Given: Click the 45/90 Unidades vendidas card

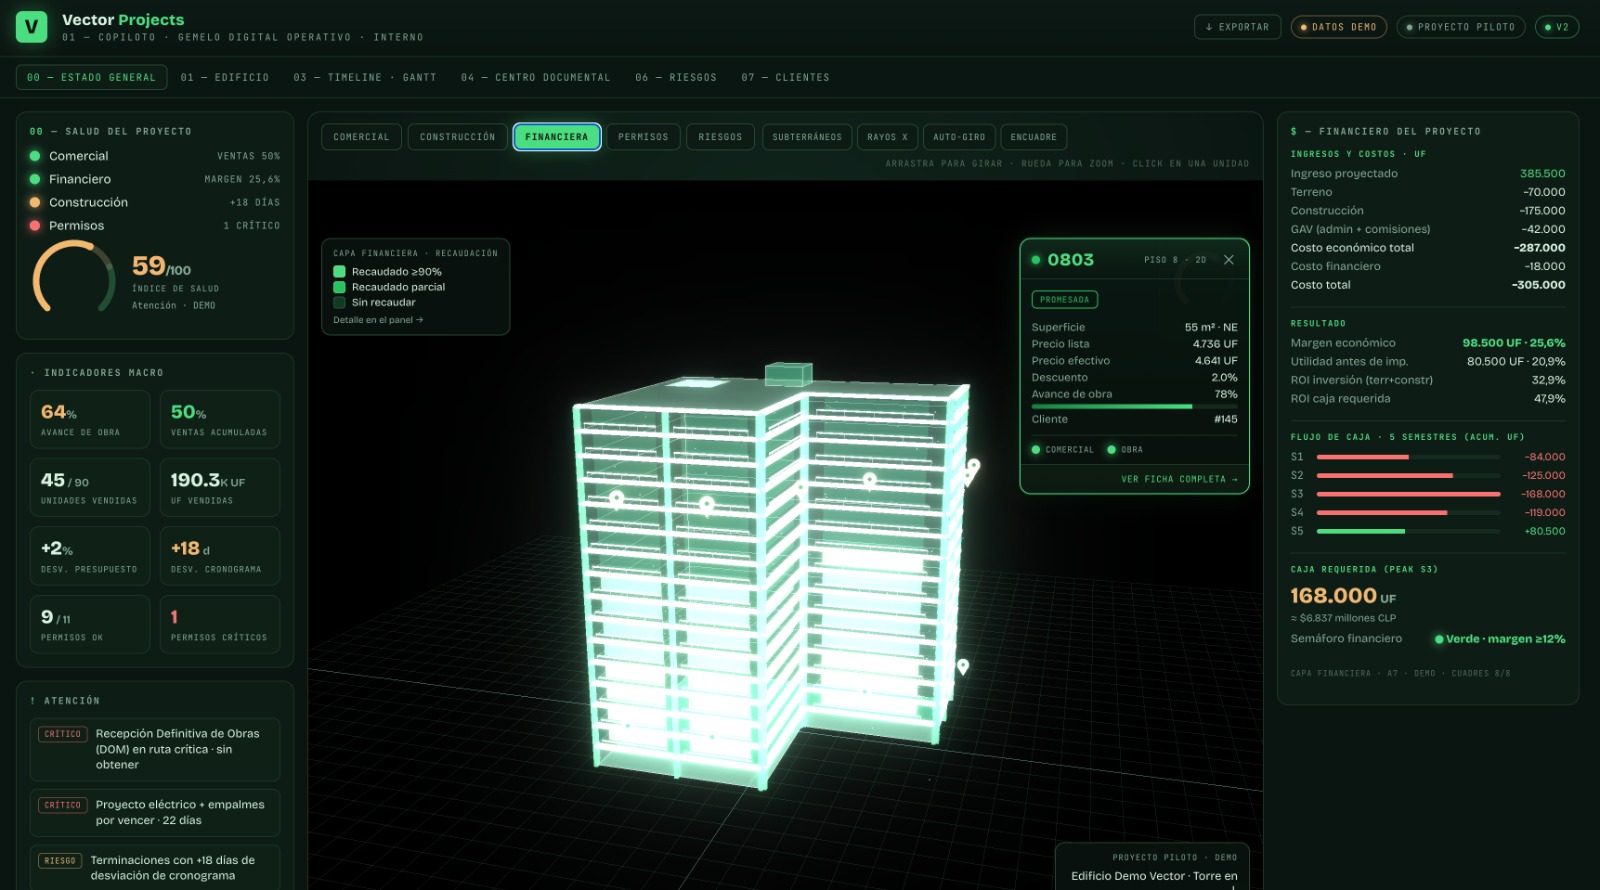Looking at the screenshot, I should click(x=89, y=487).
